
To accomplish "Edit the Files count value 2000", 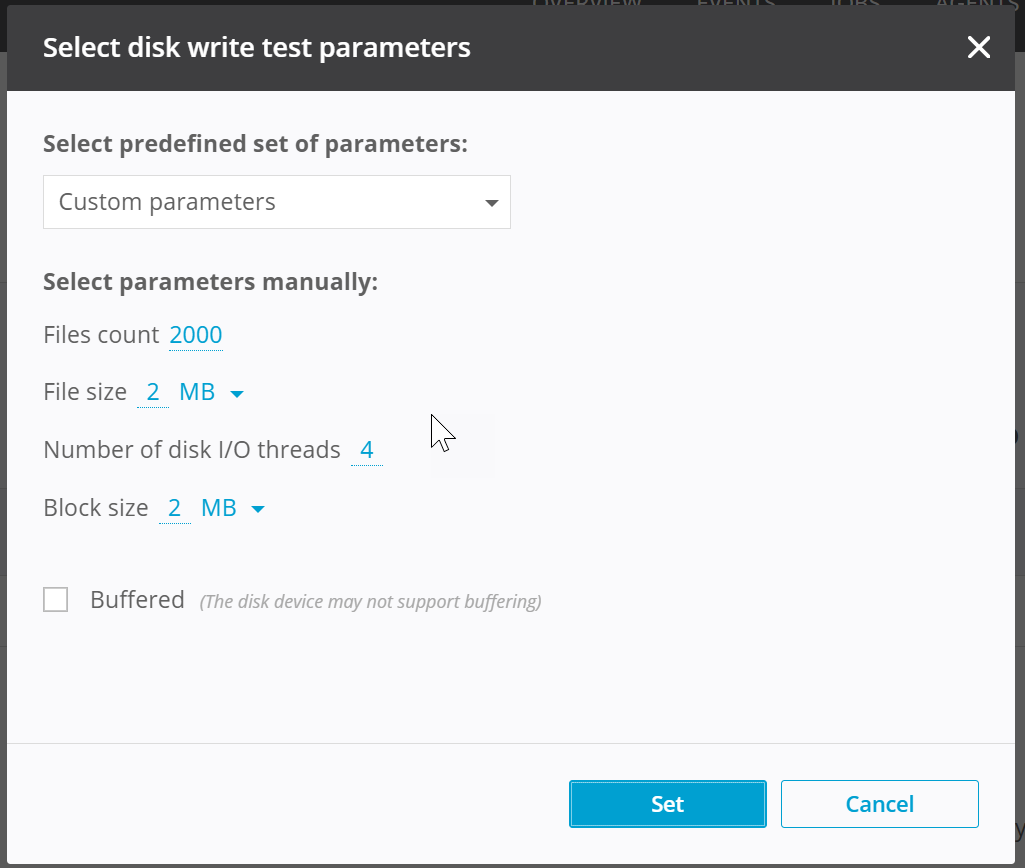I will click(196, 335).
